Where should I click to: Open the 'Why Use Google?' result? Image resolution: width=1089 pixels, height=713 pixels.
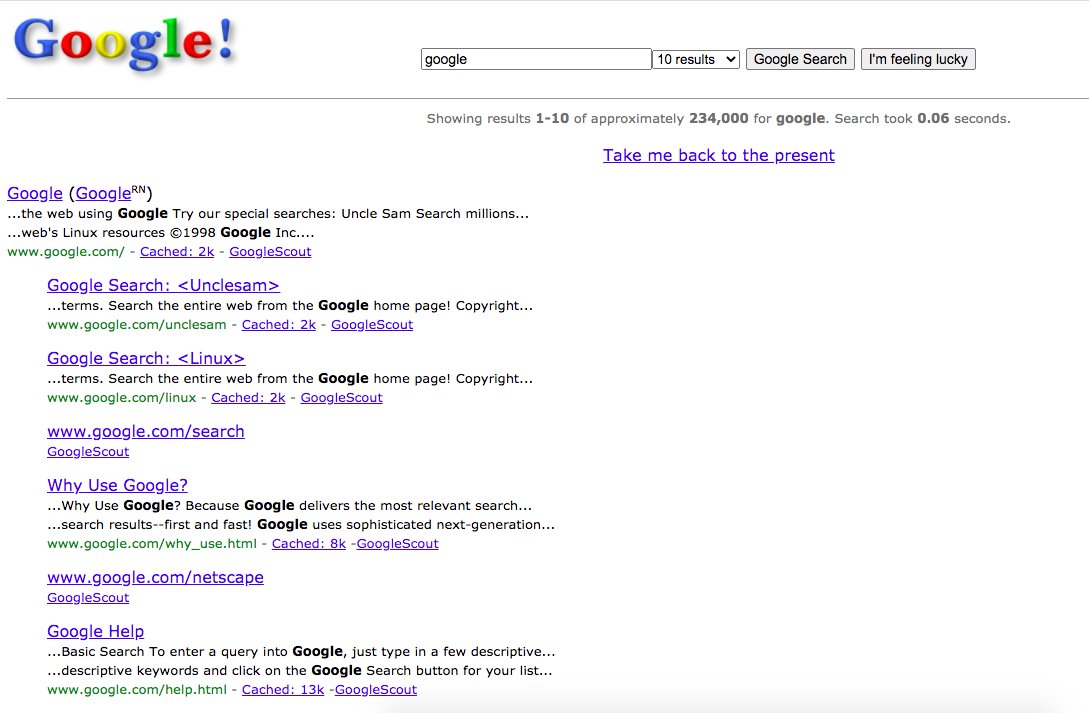117,485
